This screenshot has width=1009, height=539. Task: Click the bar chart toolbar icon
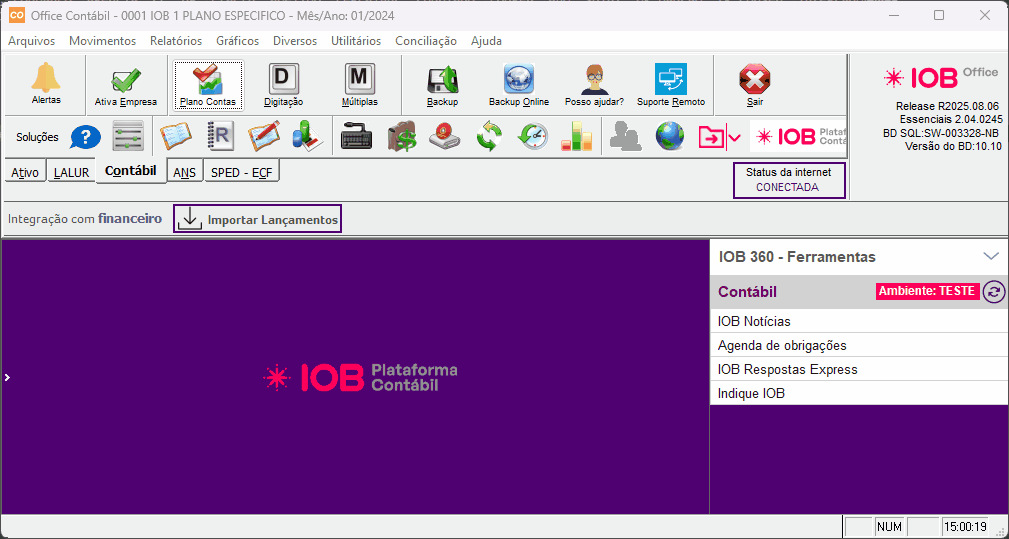pos(576,136)
